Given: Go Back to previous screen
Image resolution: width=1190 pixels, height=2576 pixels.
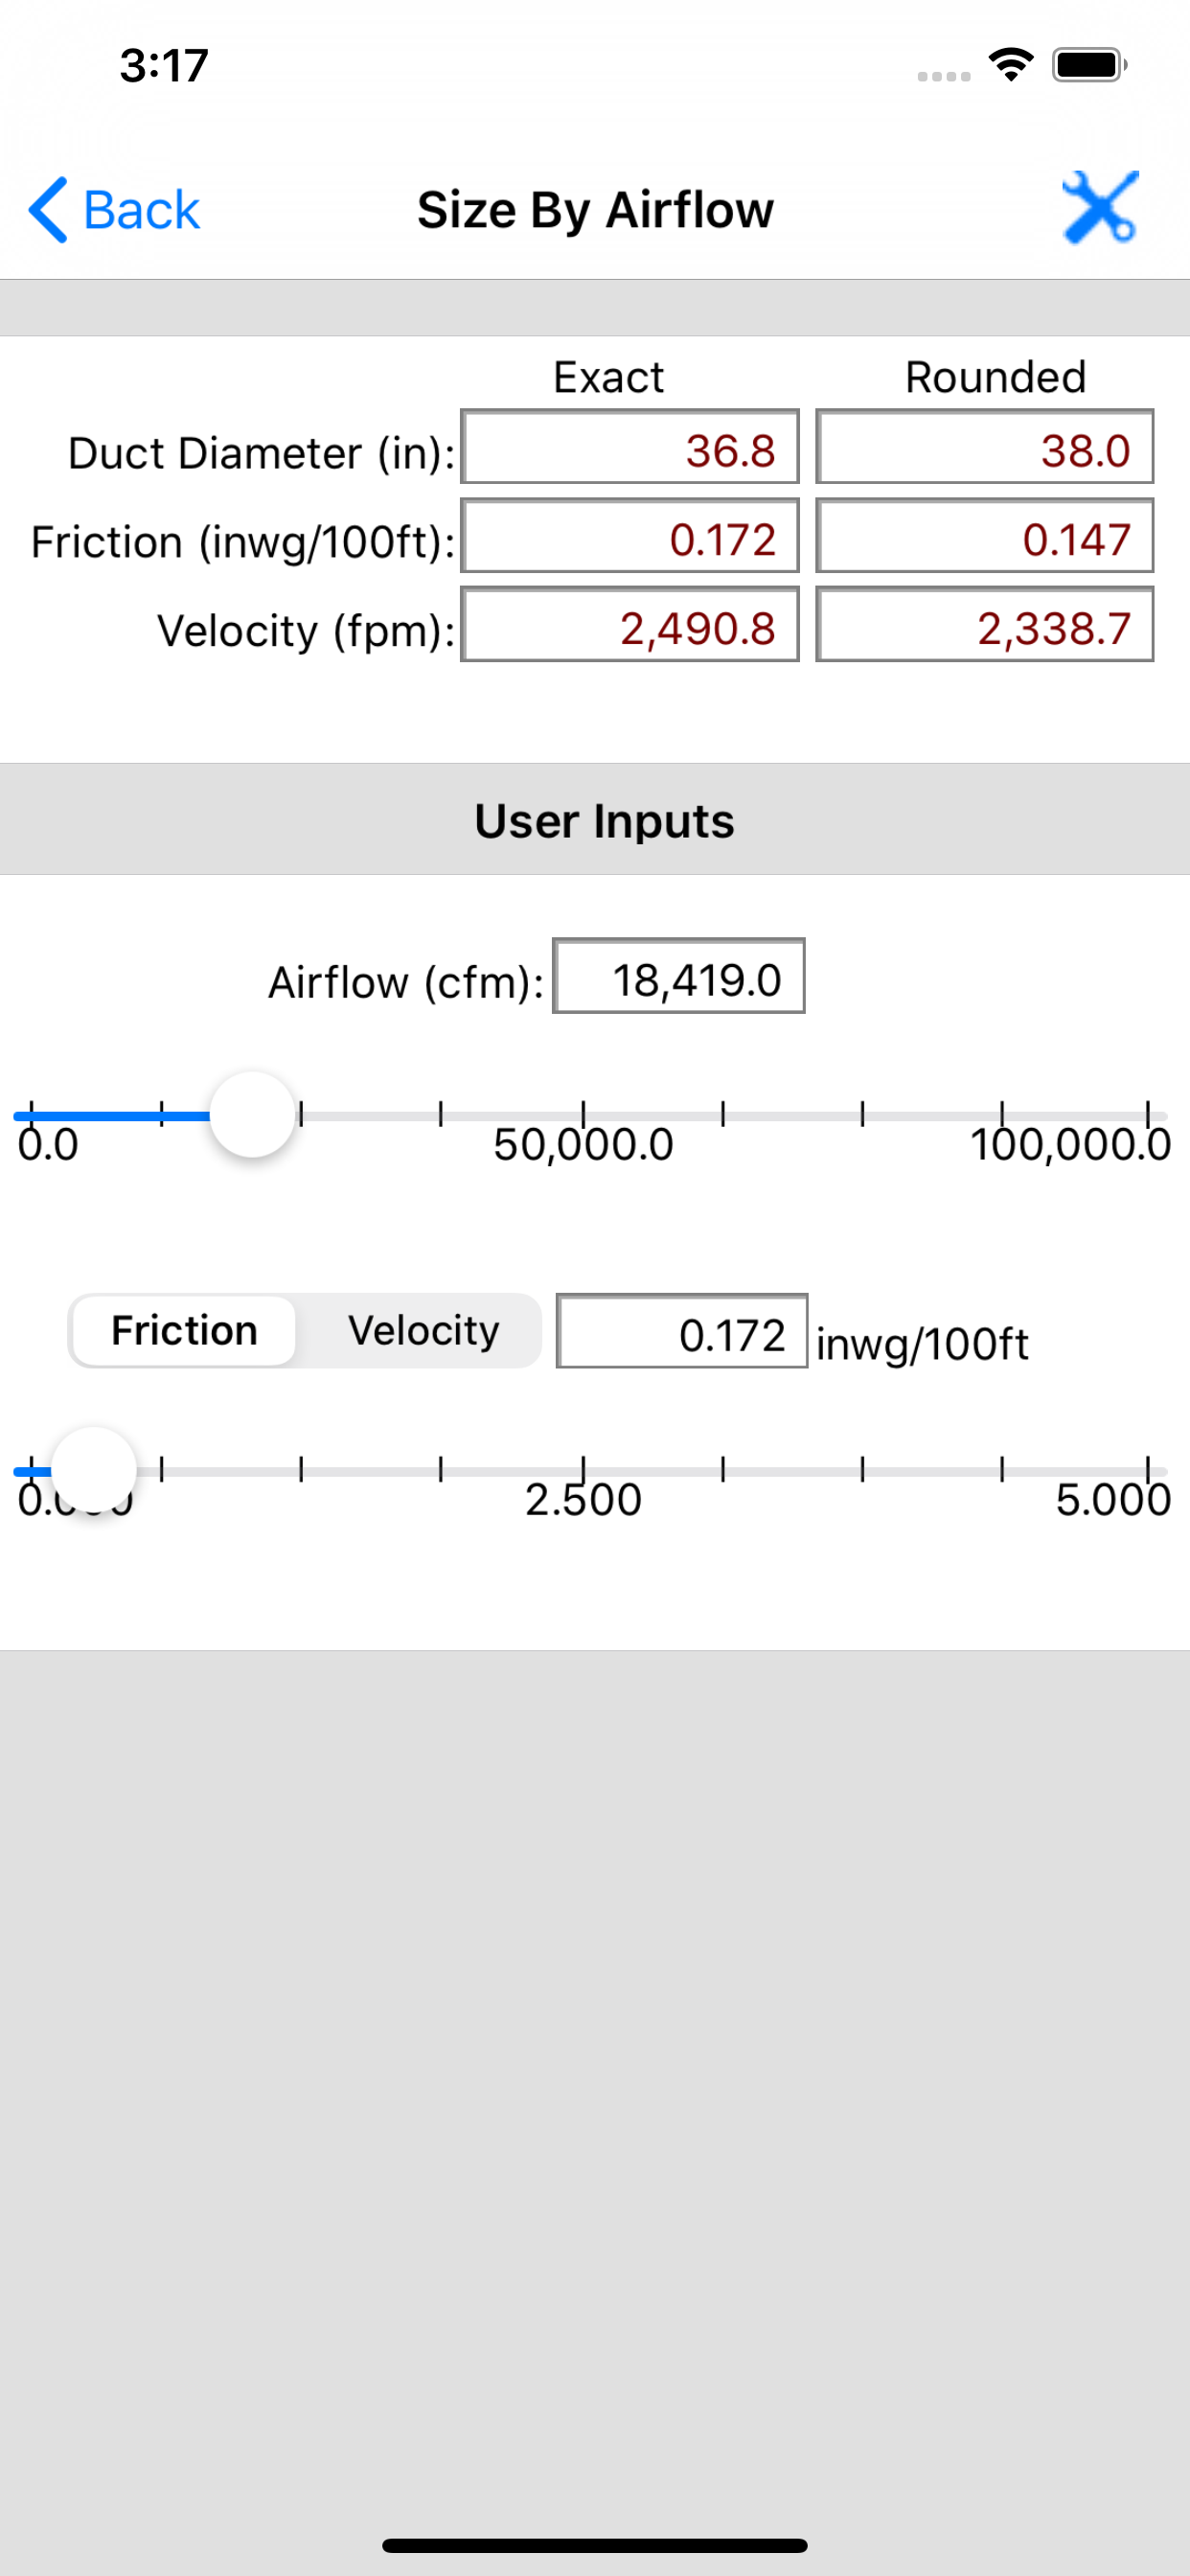Looking at the screenshot, I should (x=114, y=210).
